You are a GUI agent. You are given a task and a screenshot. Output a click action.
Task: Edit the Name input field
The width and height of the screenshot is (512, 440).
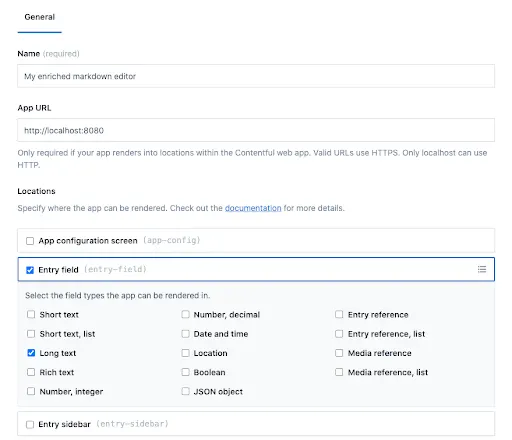coord(256,76)
